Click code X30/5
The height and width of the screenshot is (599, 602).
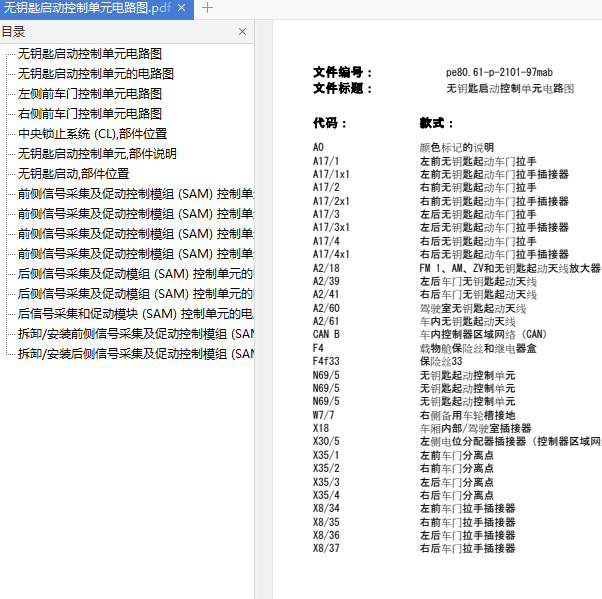[326, 441]
